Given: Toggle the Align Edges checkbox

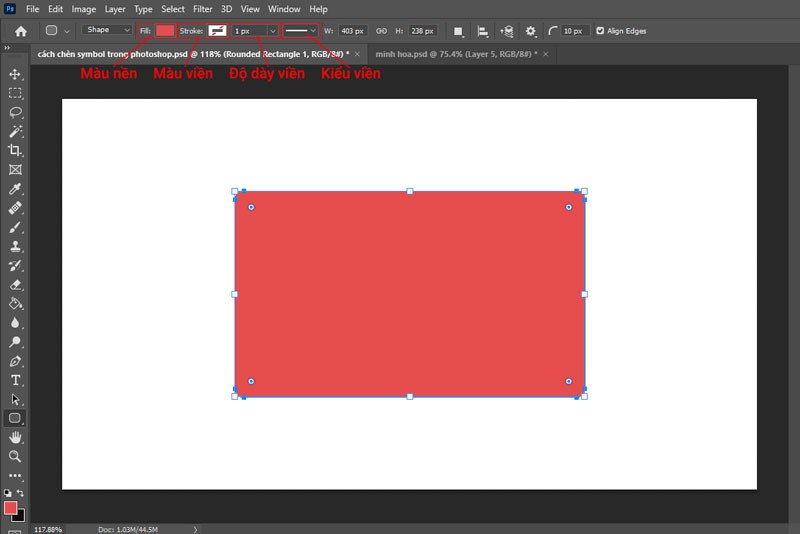Looking at the screenshot, I should pyautogui.click(x=600, y=31).
